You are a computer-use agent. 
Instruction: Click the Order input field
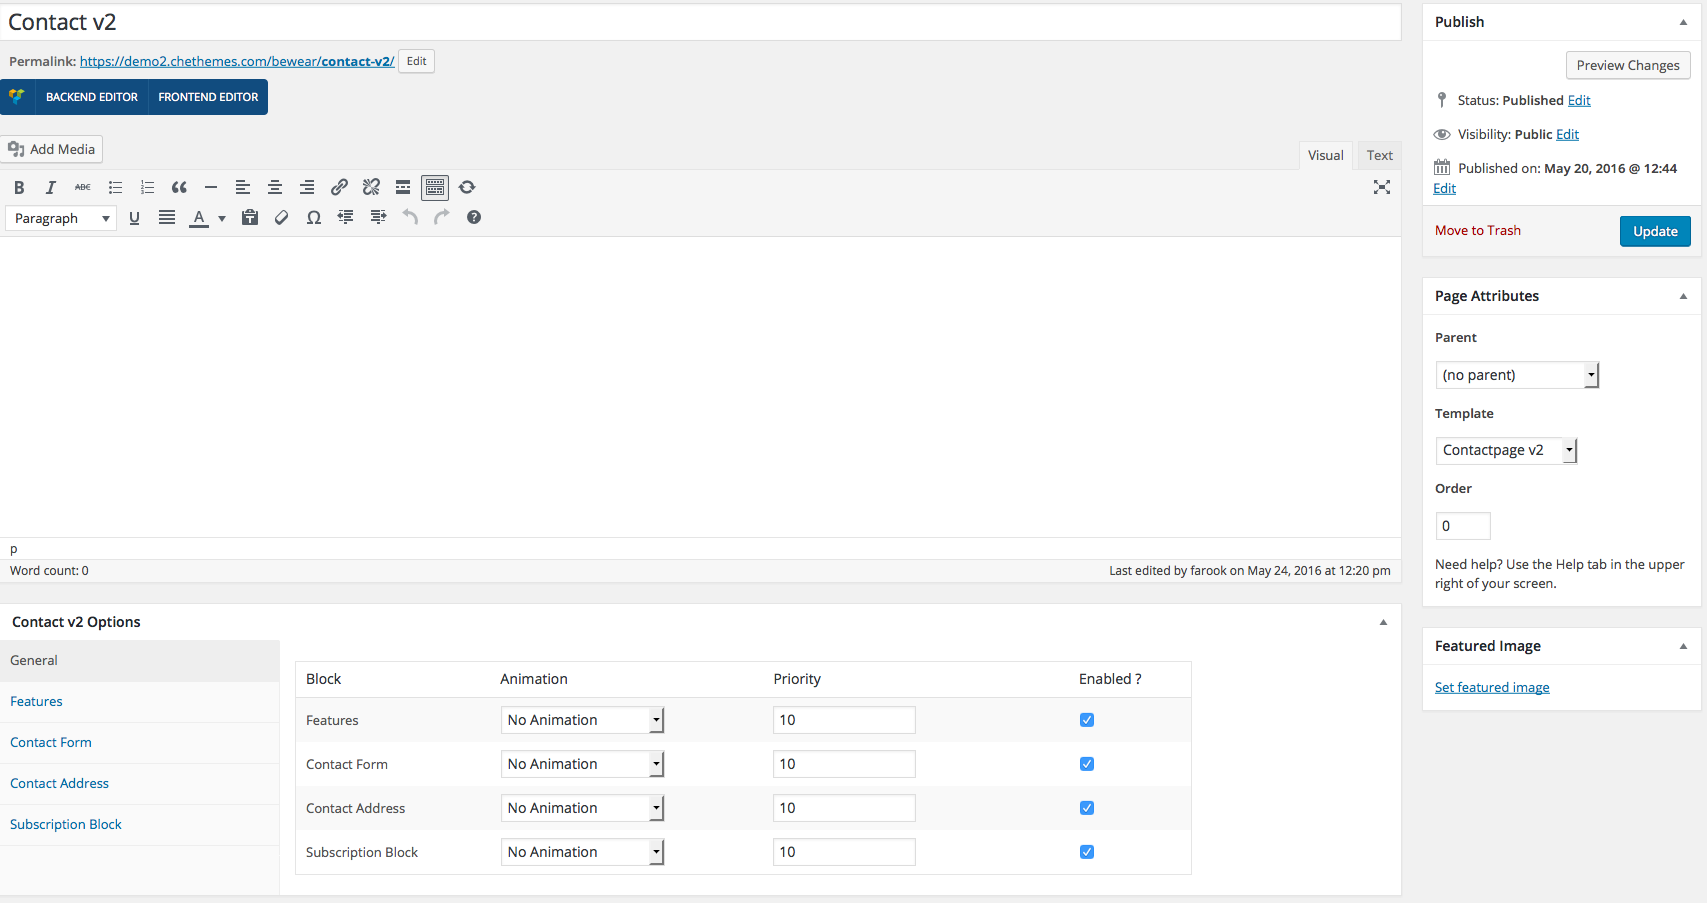[1463, 526]
